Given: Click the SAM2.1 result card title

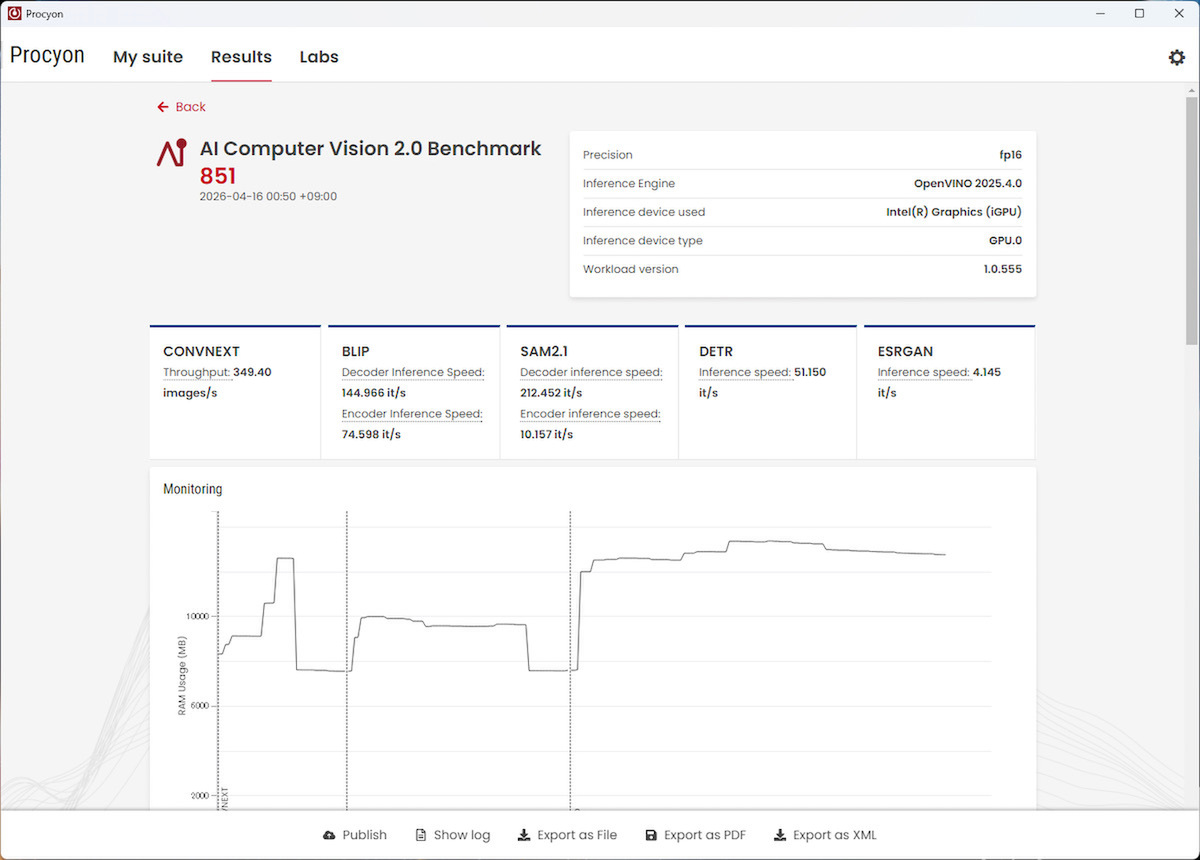Looking at the screenshot, I should (544, 352).
